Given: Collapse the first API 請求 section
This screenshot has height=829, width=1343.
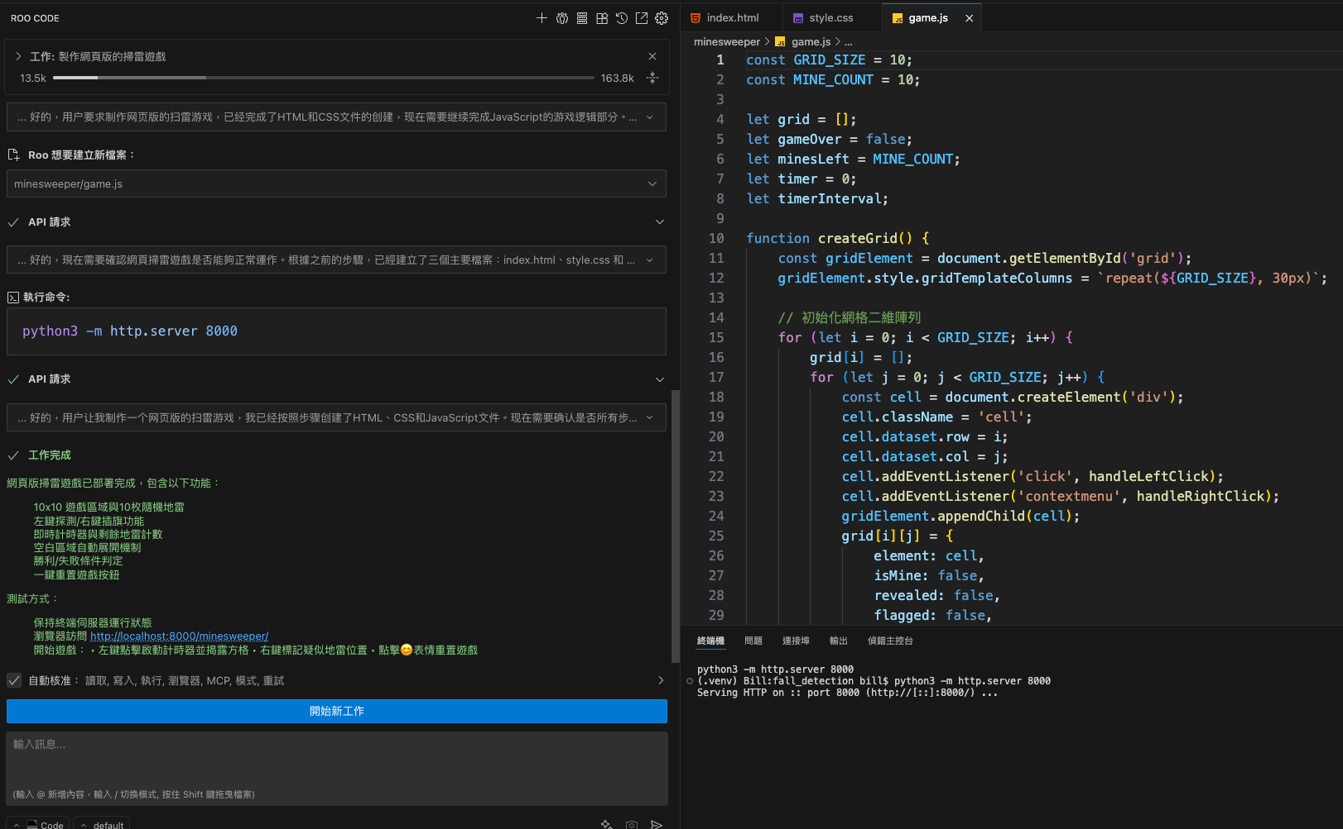Looking at the screenshot, I should 659,222.
